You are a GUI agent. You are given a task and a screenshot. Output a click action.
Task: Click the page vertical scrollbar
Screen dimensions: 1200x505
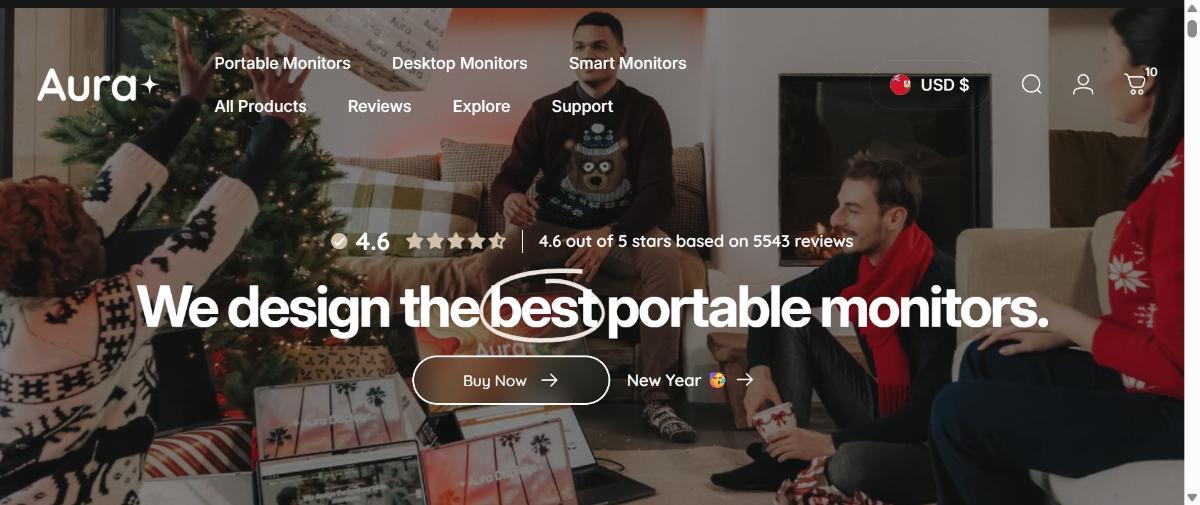1191,252
